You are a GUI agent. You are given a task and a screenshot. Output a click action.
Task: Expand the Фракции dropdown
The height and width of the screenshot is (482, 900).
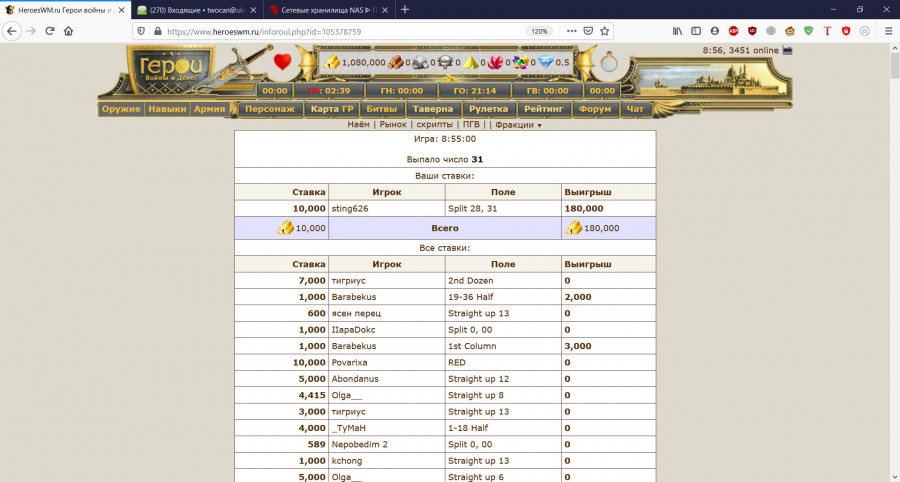(518, 125)
